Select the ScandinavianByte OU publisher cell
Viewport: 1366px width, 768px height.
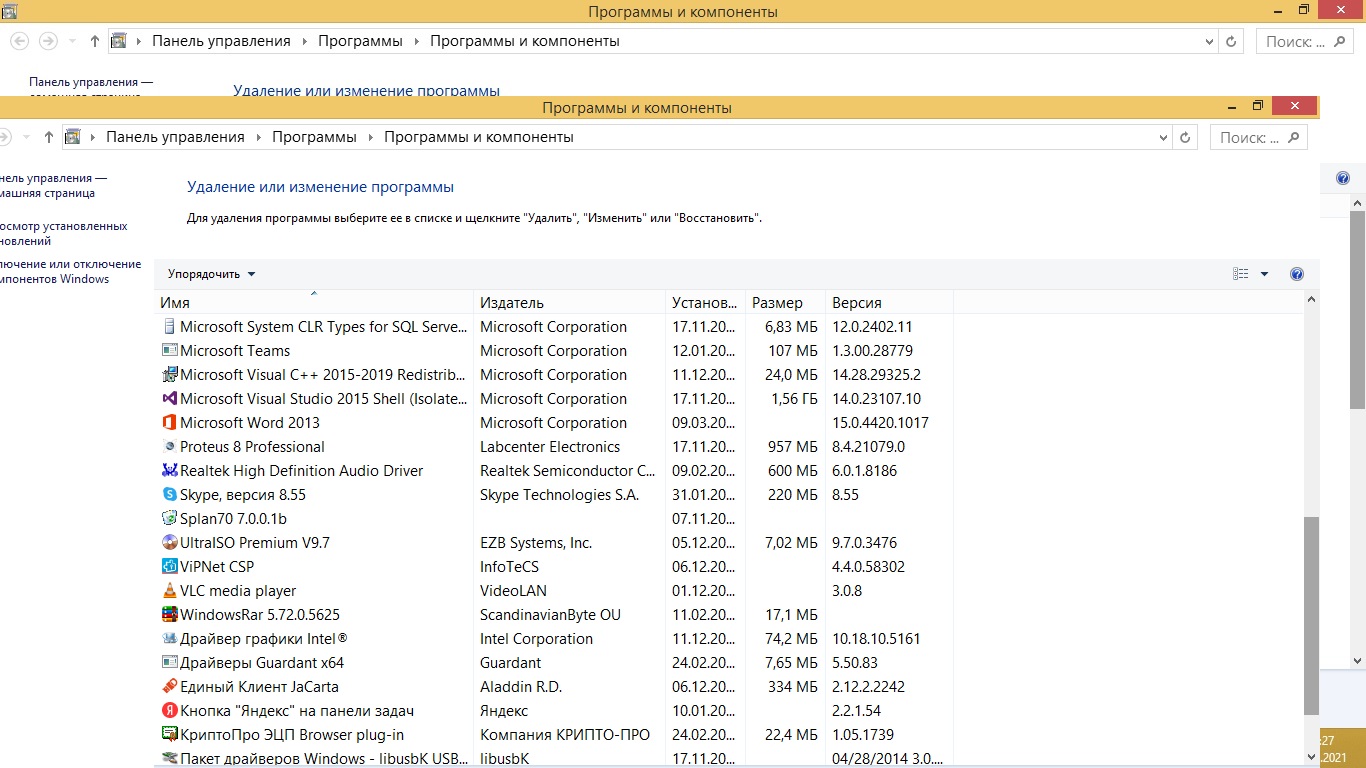(x=550, y=615)
